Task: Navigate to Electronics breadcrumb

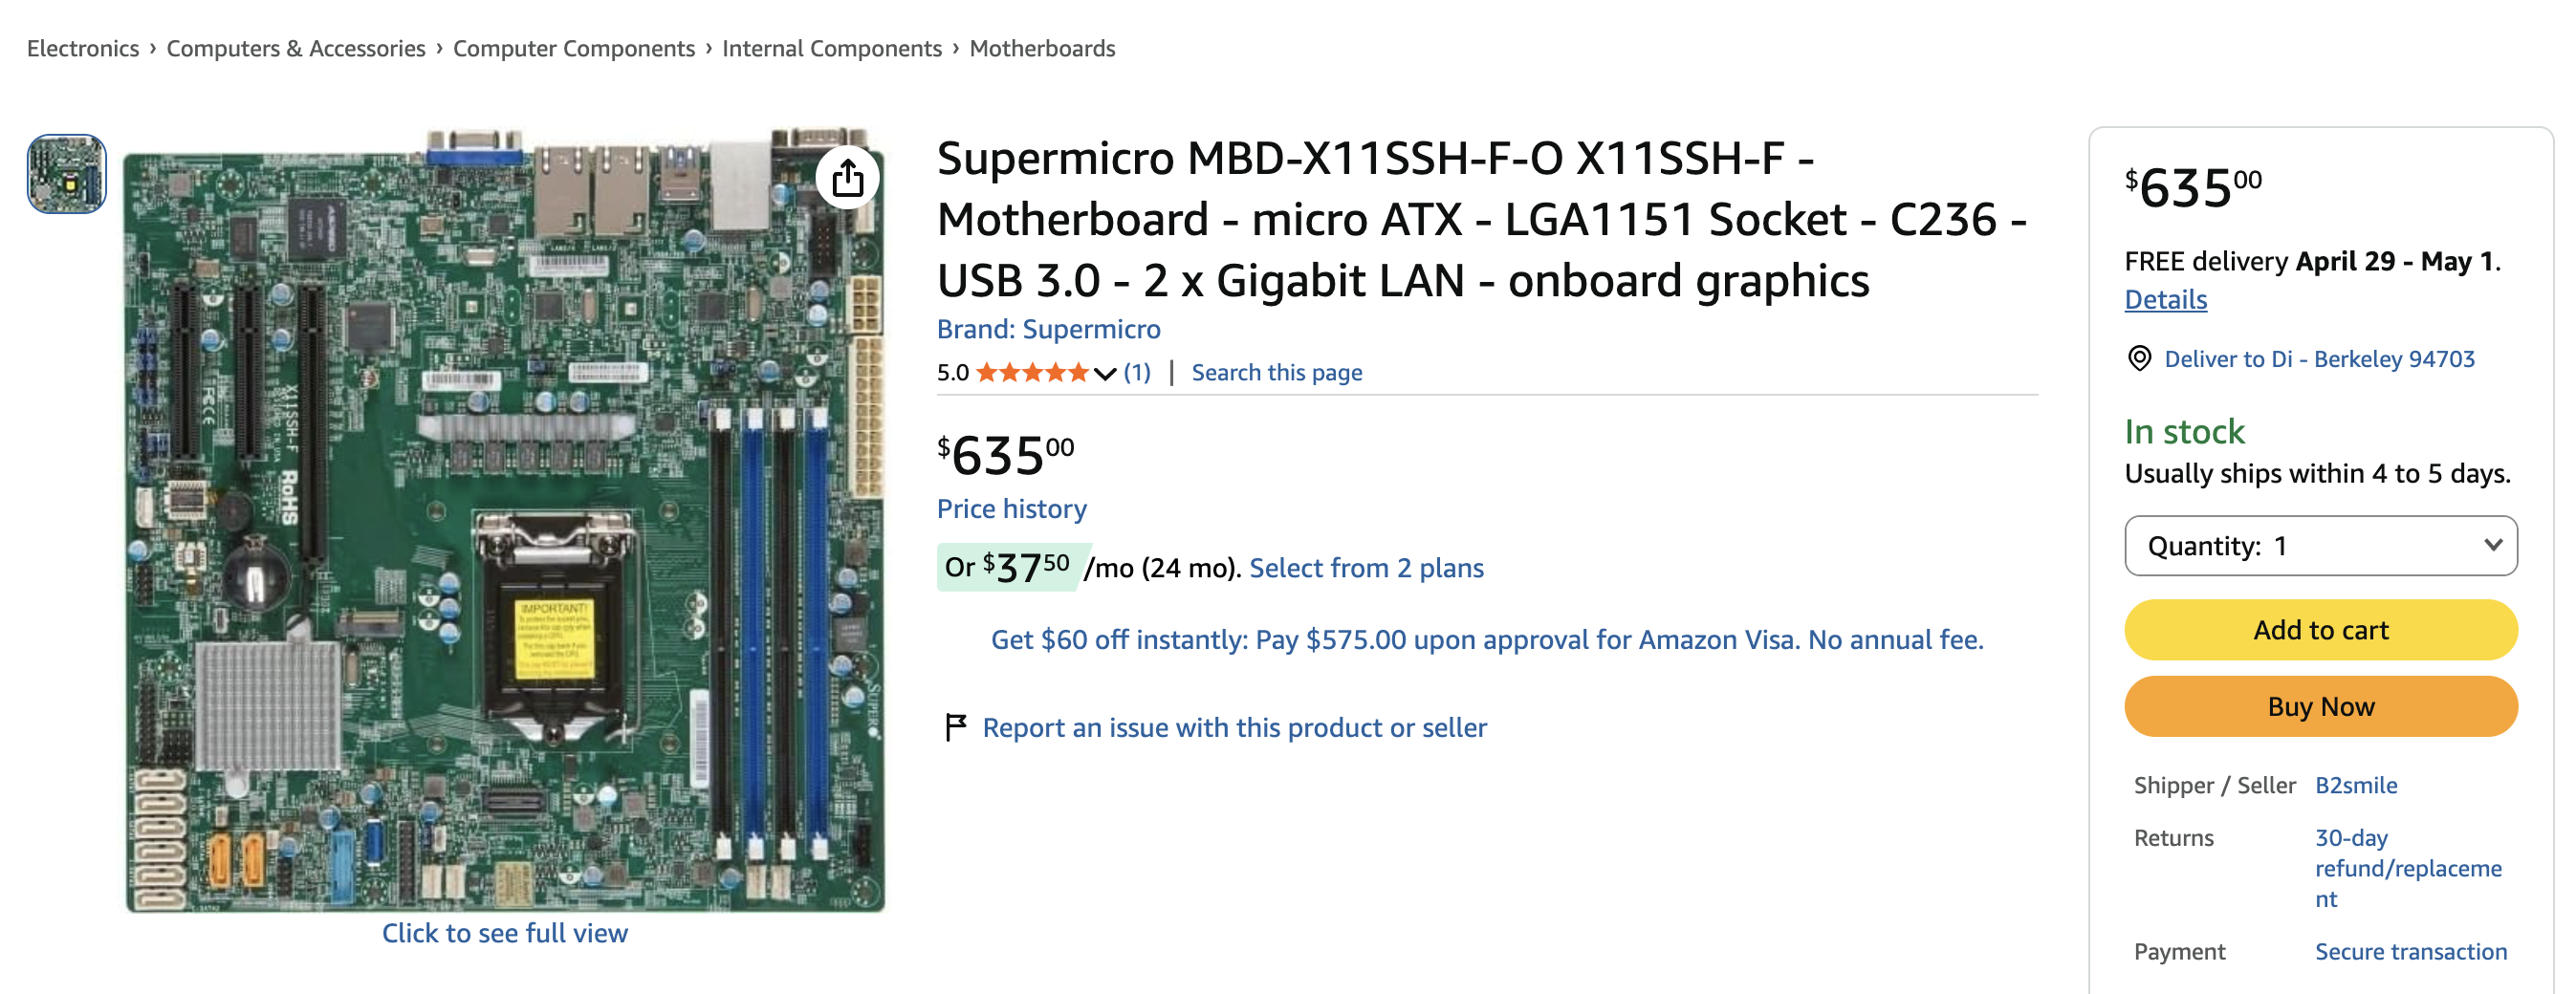Action: [84, 47]
